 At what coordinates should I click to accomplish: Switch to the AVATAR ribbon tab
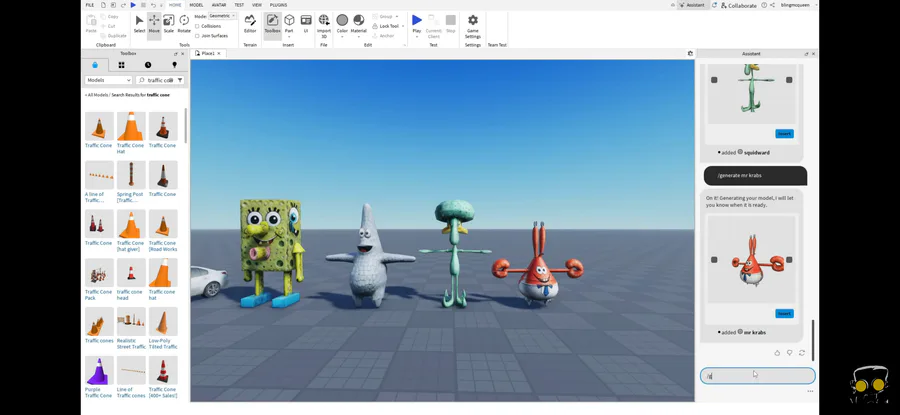coord(219,5)
